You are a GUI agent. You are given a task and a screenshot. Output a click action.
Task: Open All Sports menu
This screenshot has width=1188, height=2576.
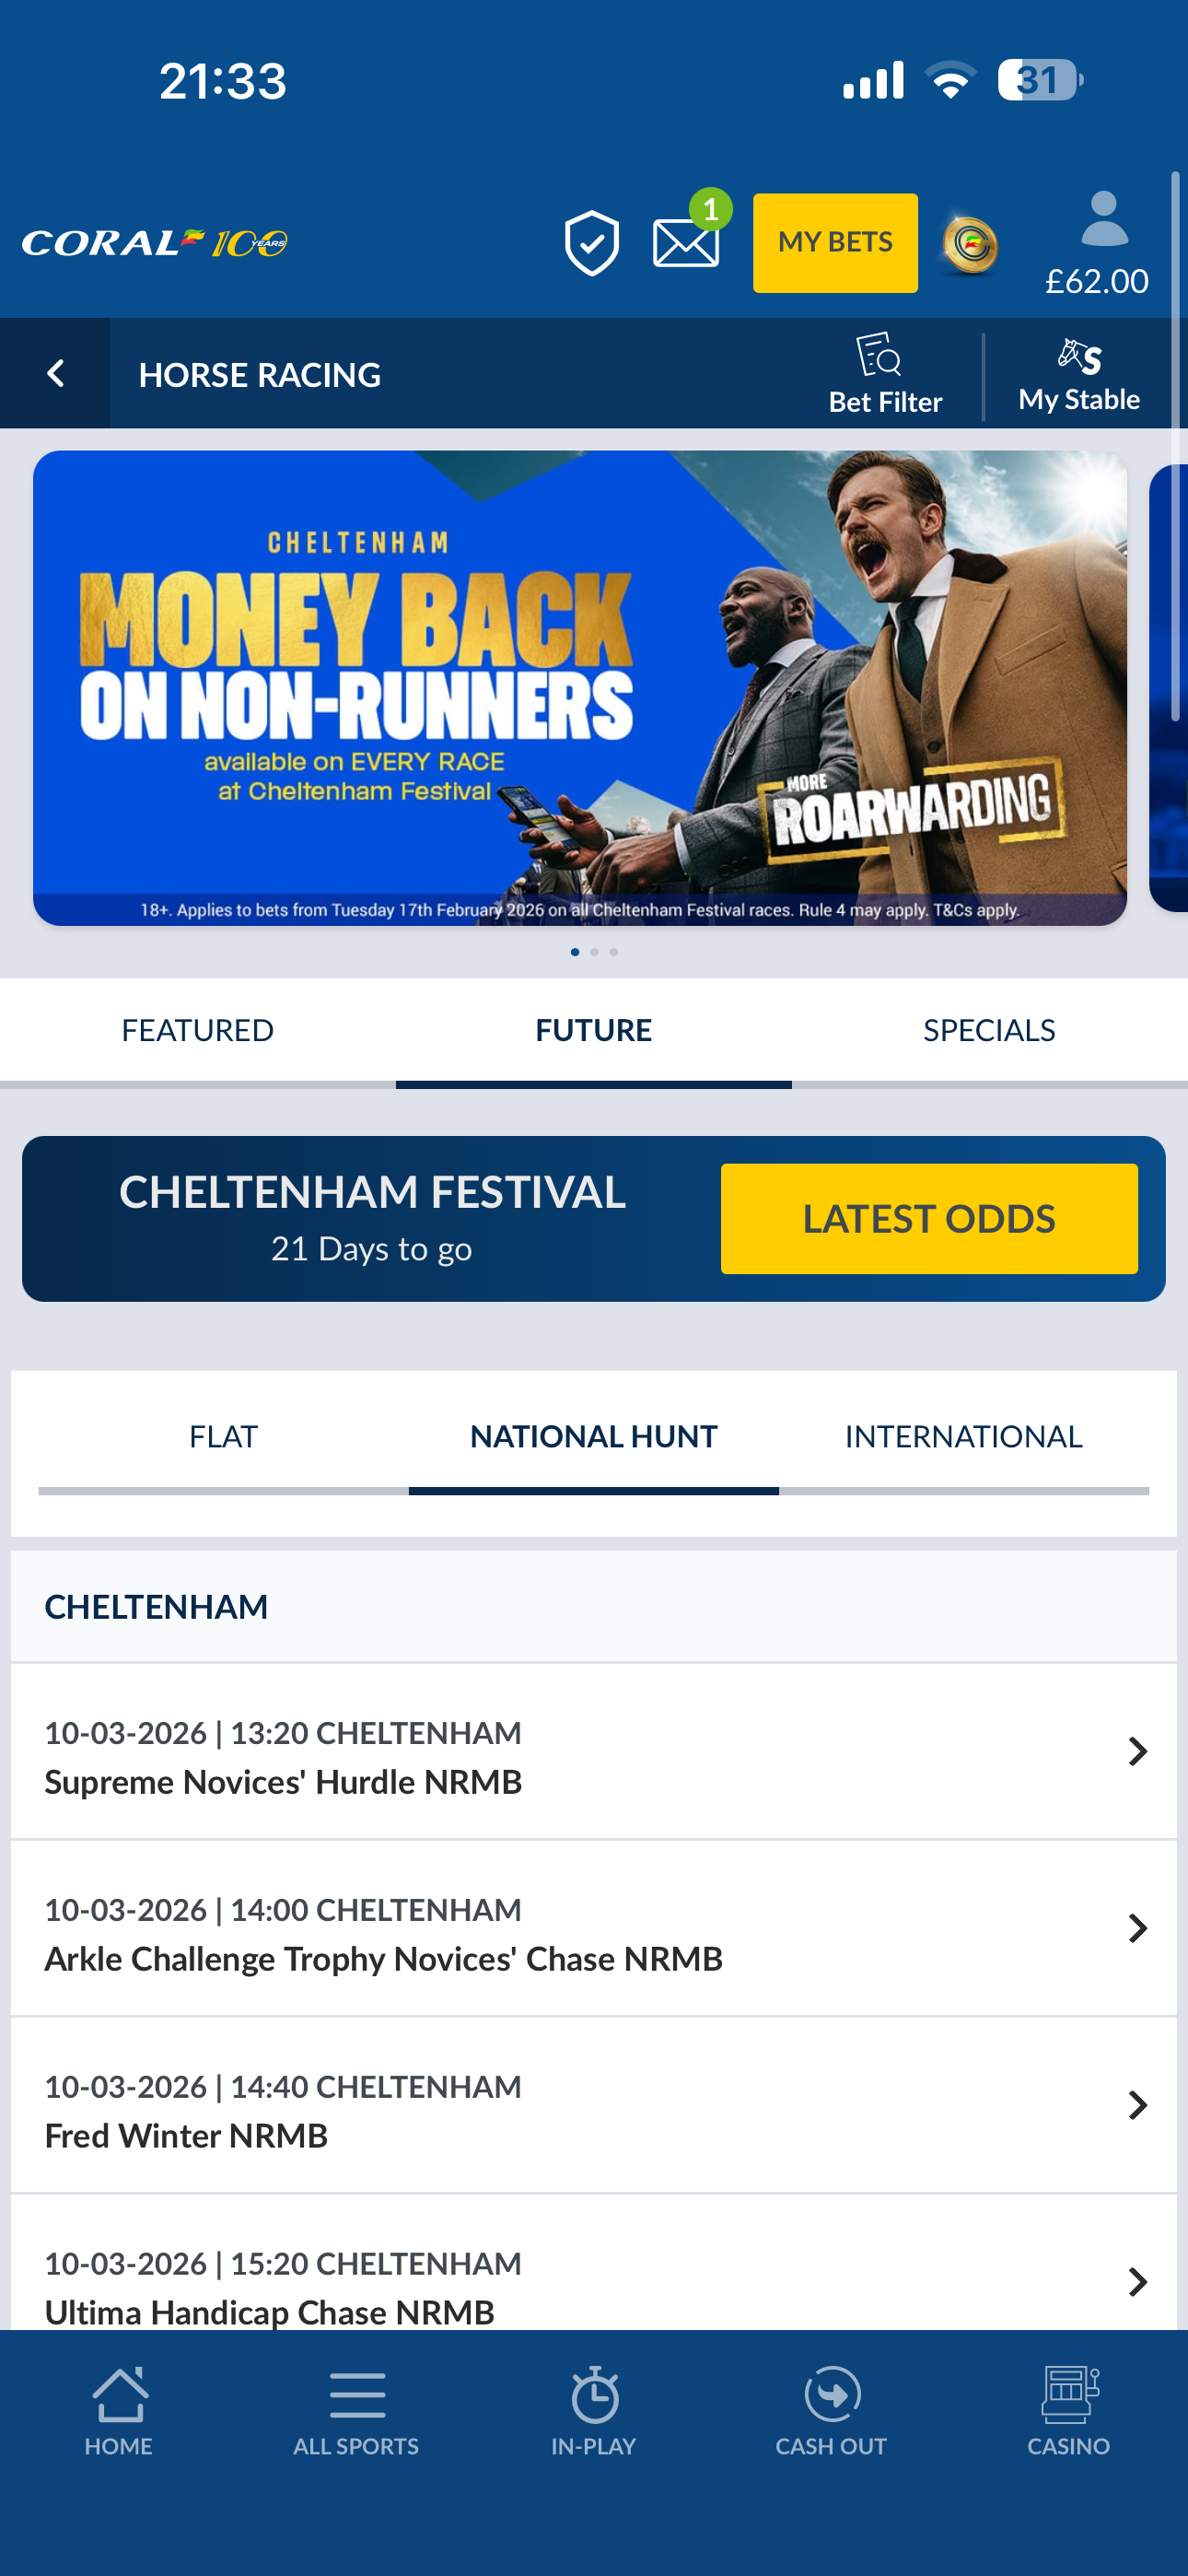356,2410
